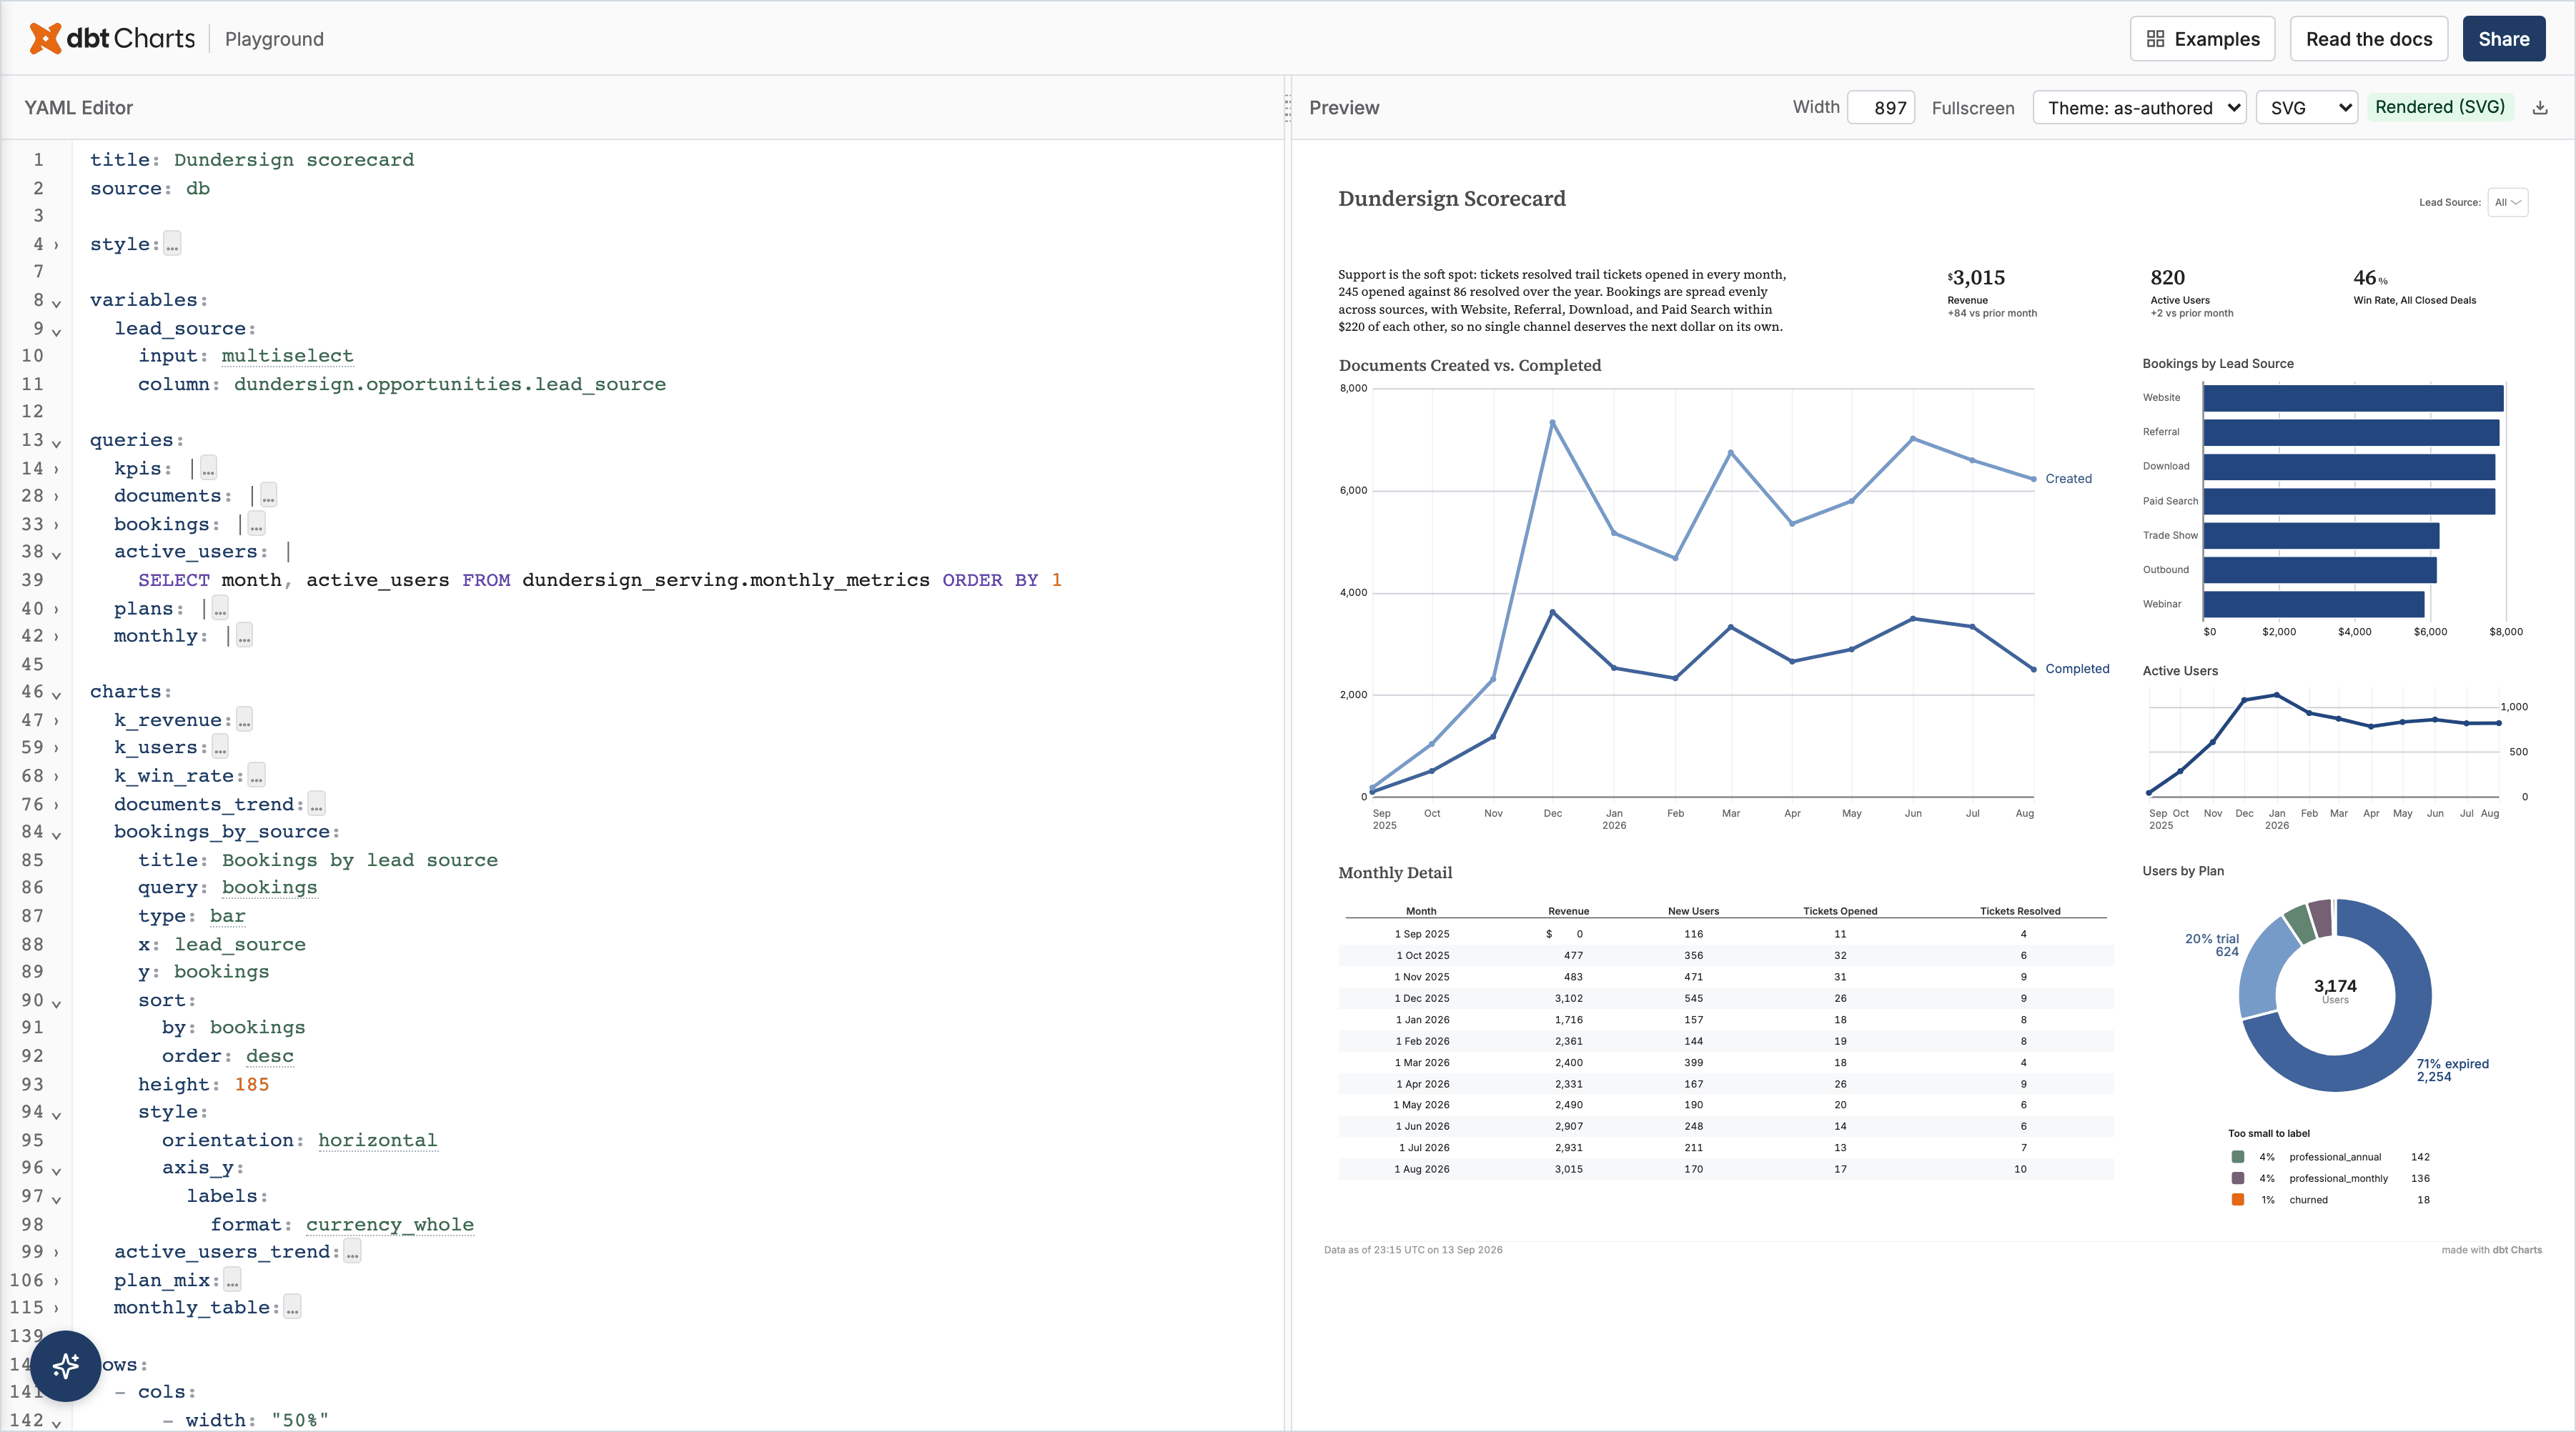Screen dimensions: 2576x1432
Task: Click the Created line label
Action: click(2068, 479)
